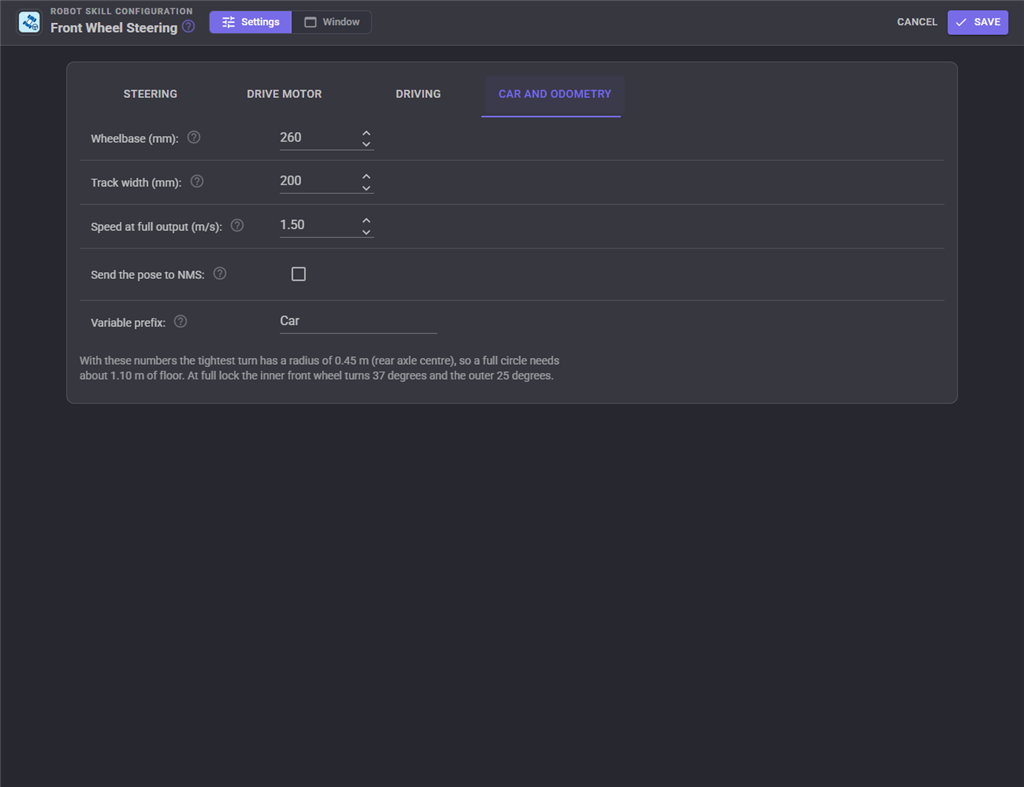Enable the Send the pose to NMS checkbox

click(298, 274)
